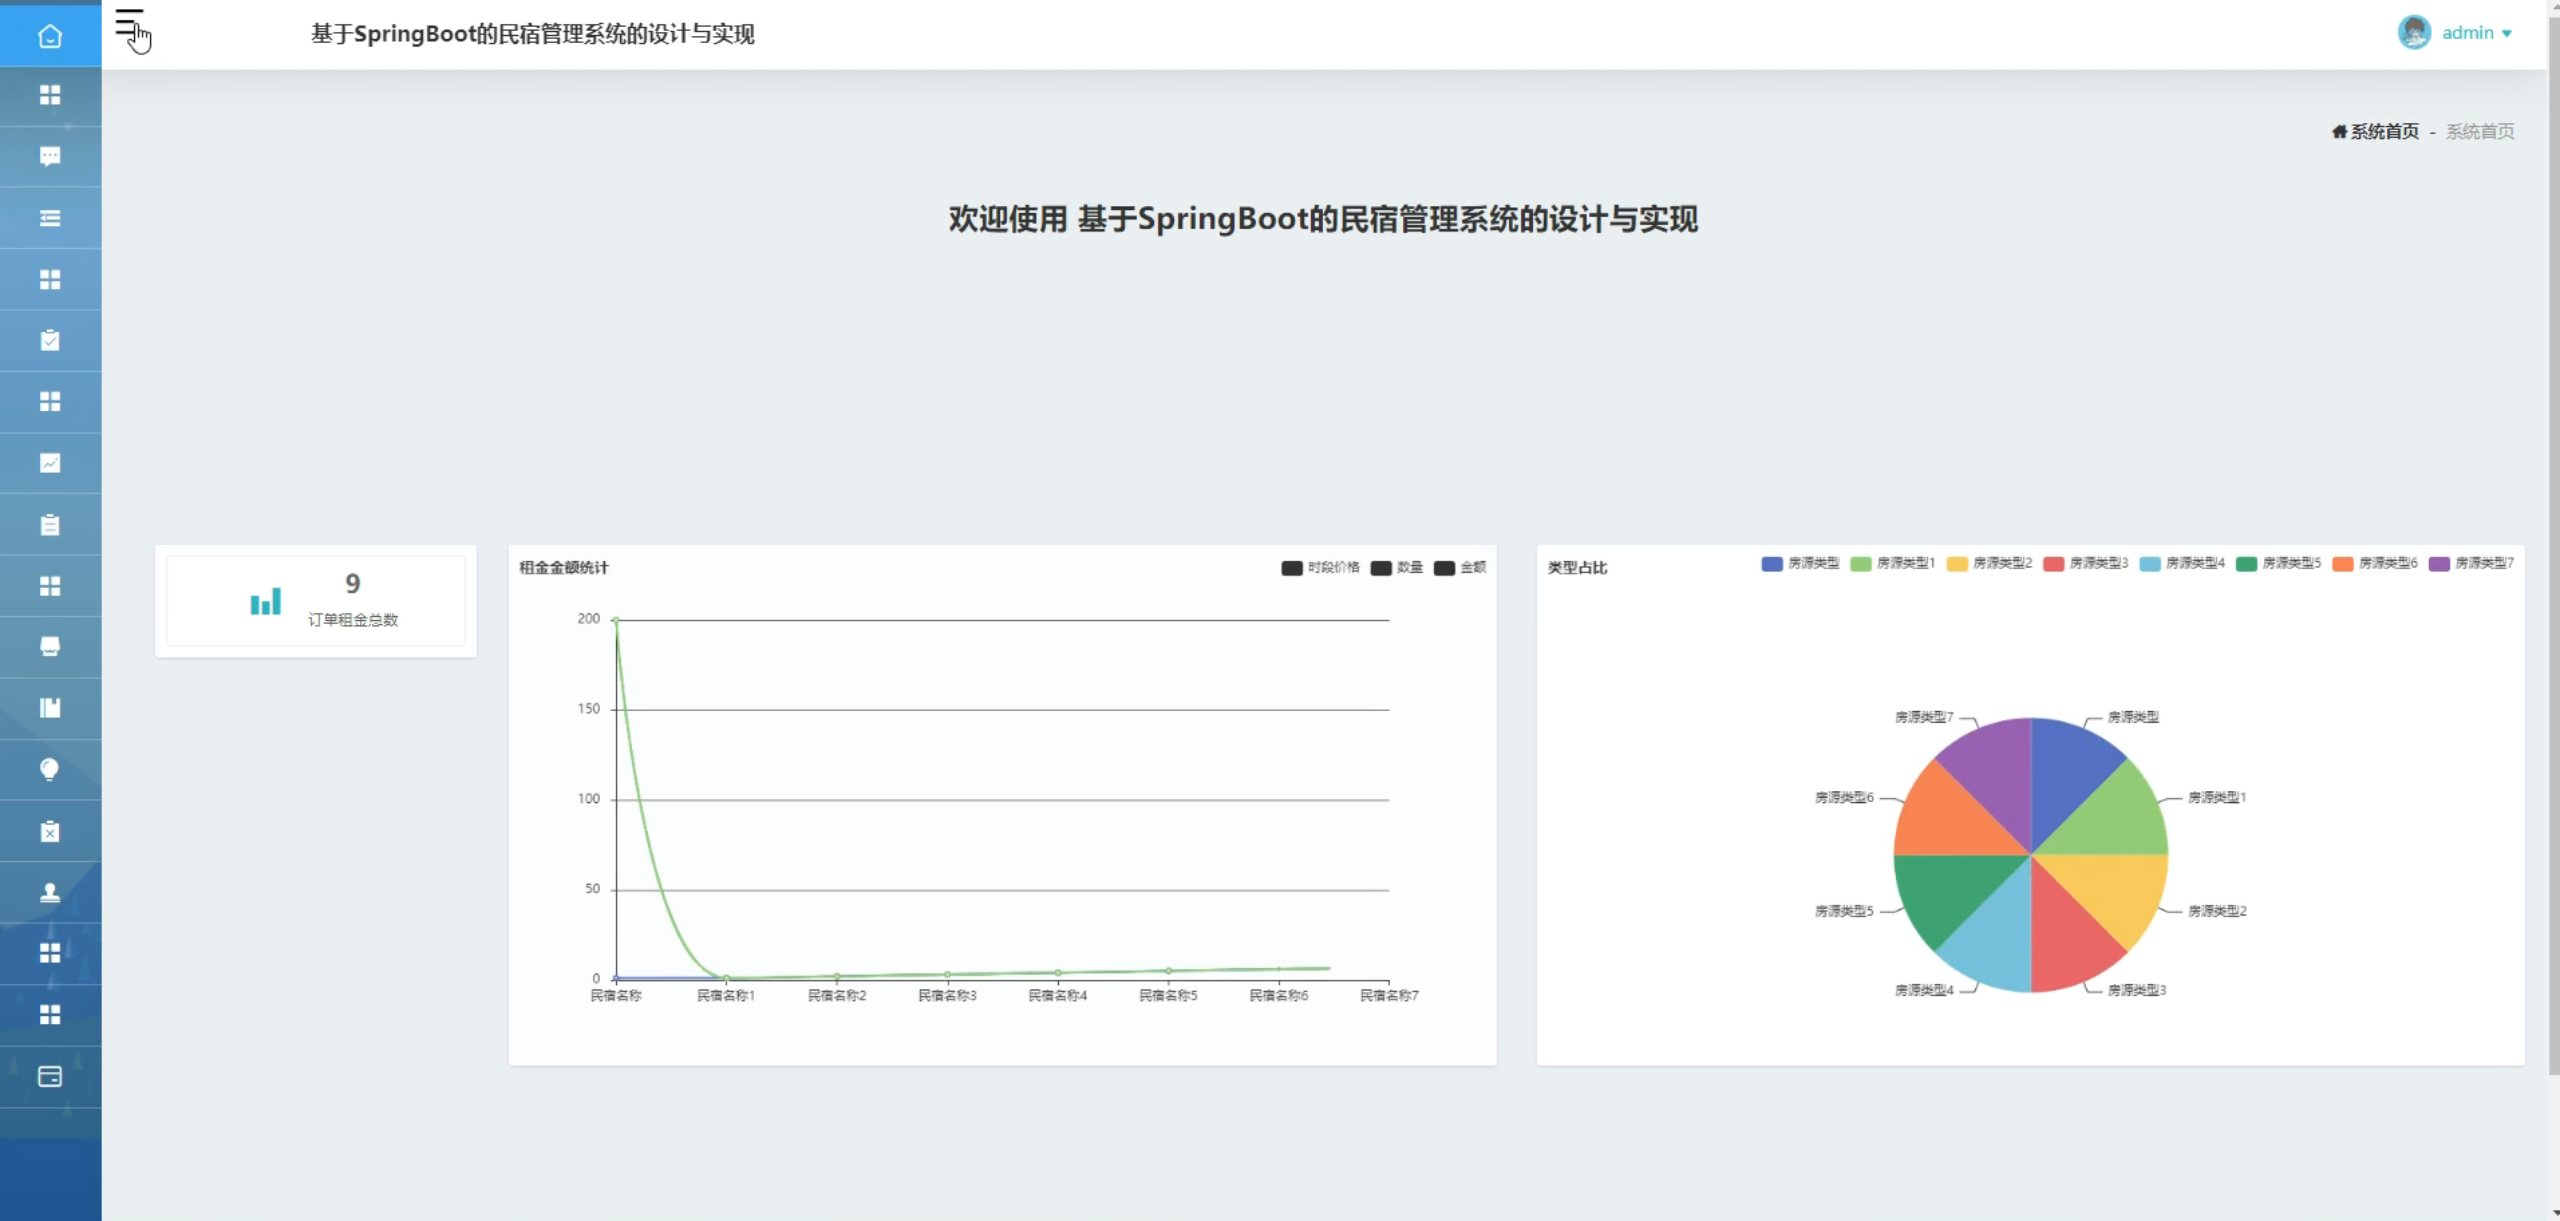The height and width of the screenshot is (1221, 2560).
Task: Click the 订单租金总数 statistics card
Action: tap(316, 601)
